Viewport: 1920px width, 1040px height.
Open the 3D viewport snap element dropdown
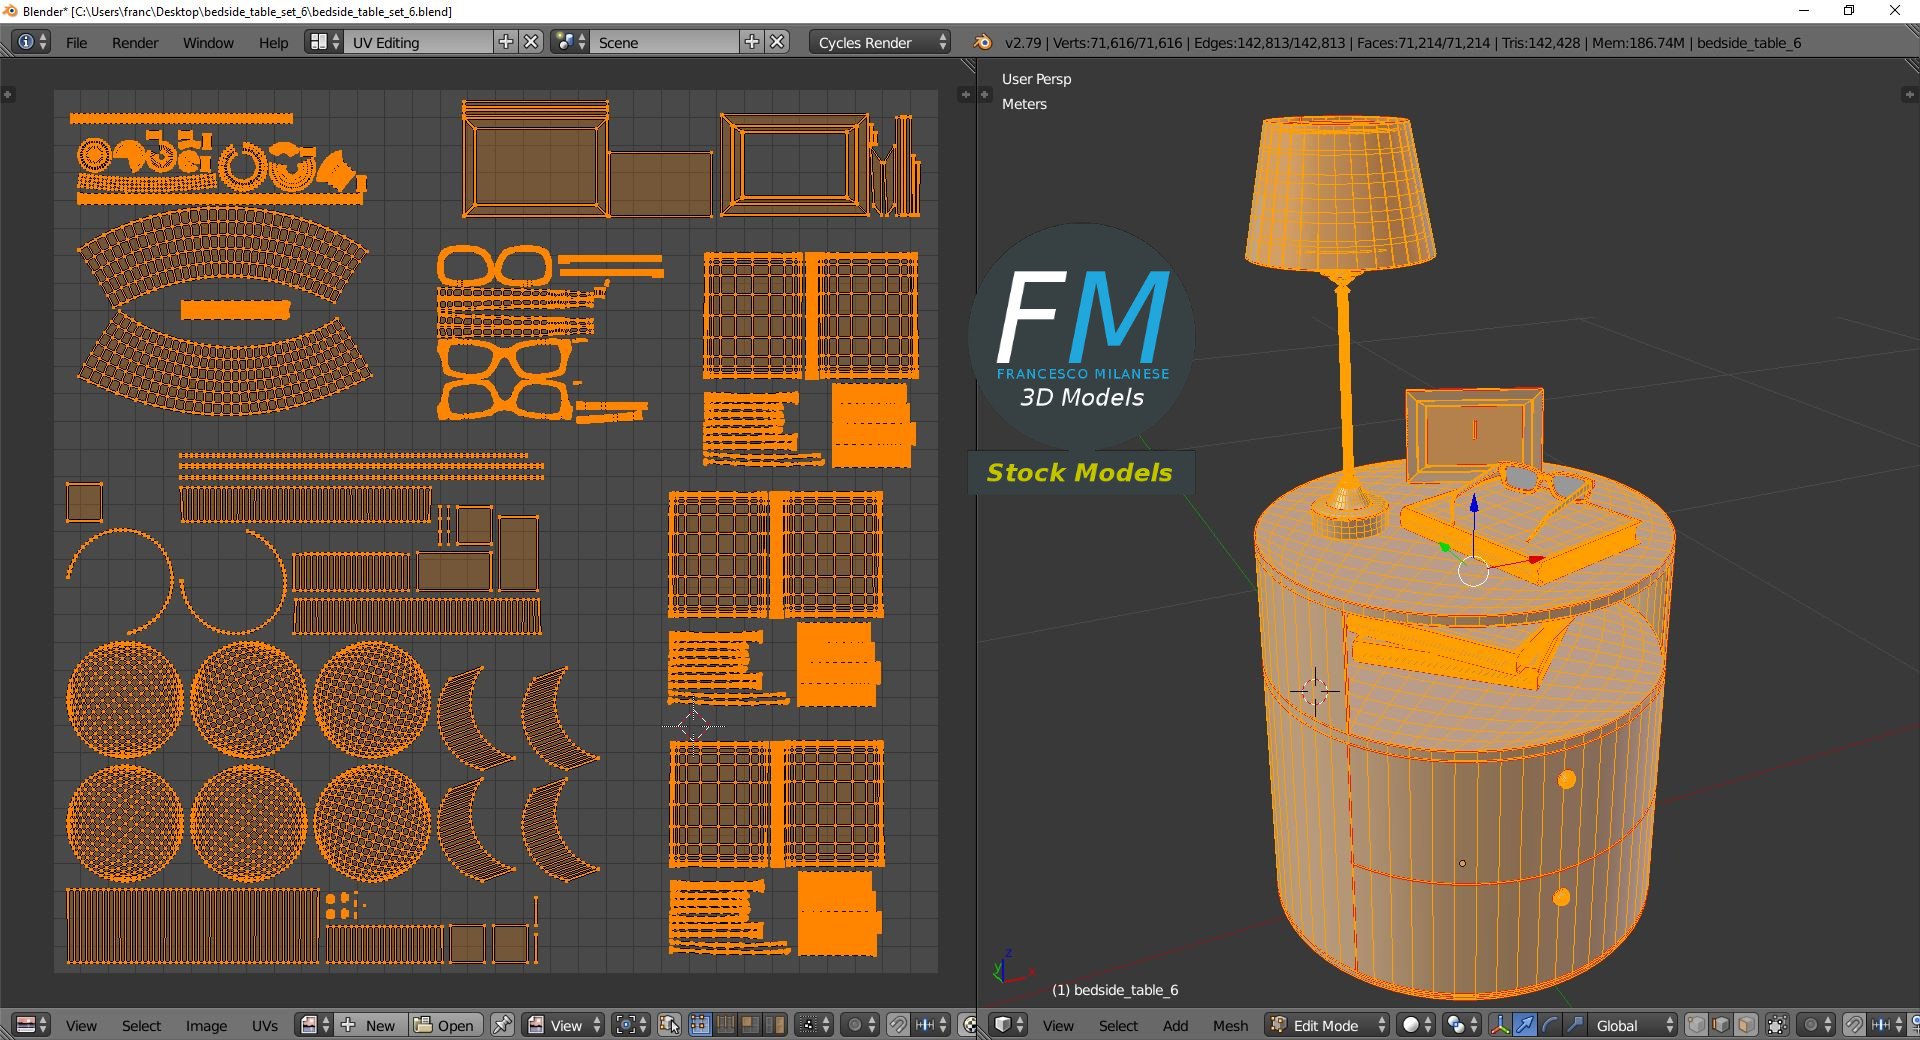pyautogui.click(x=1888, y=1025)
